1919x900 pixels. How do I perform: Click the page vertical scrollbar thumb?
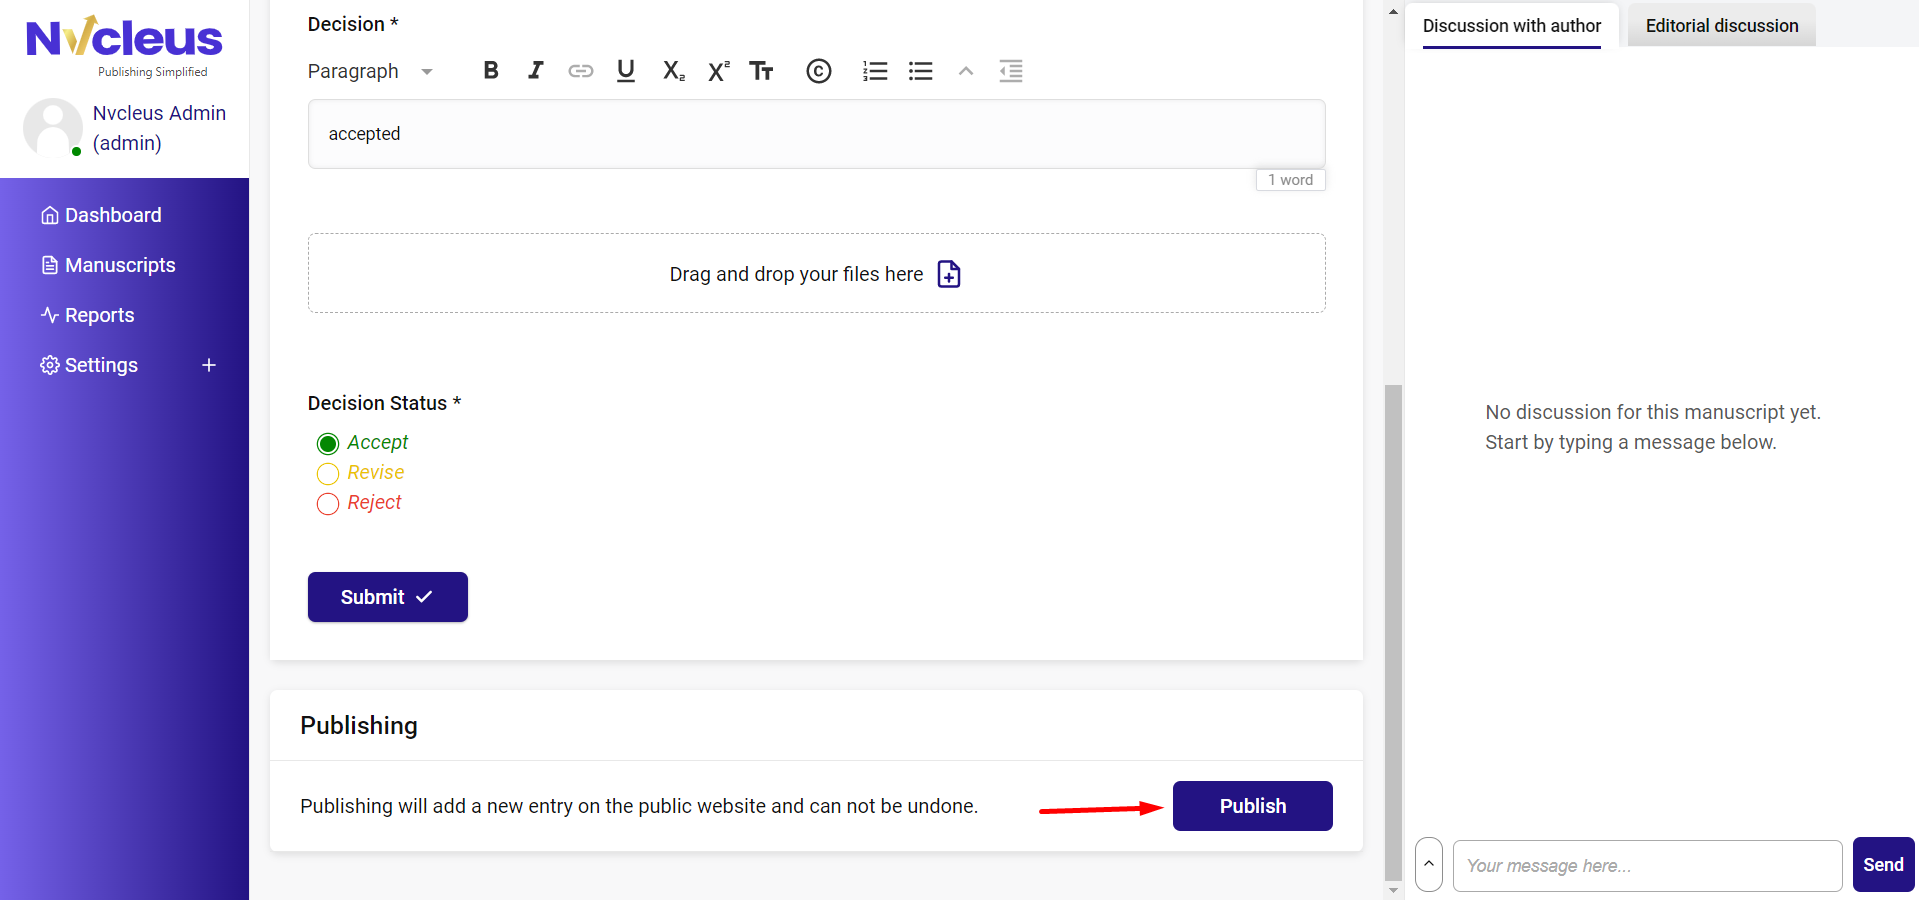(x=1393, y=630)
